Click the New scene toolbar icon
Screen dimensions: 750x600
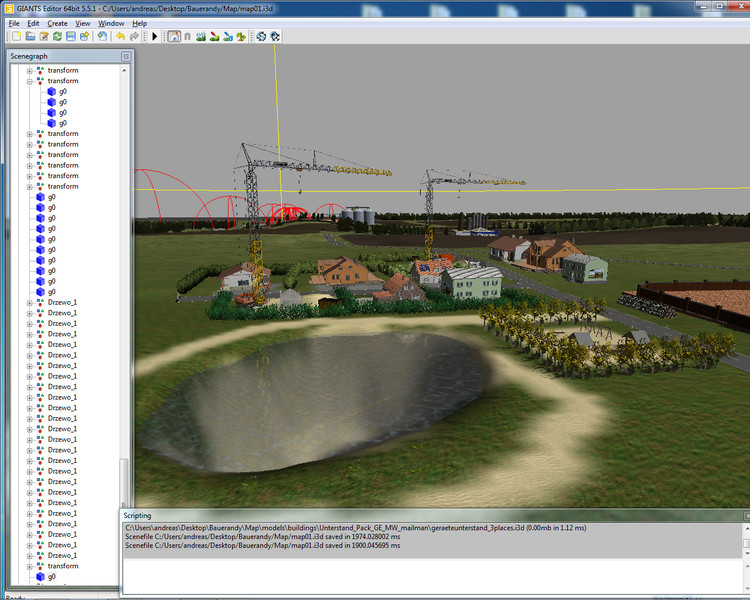click(x=17, y=36)
